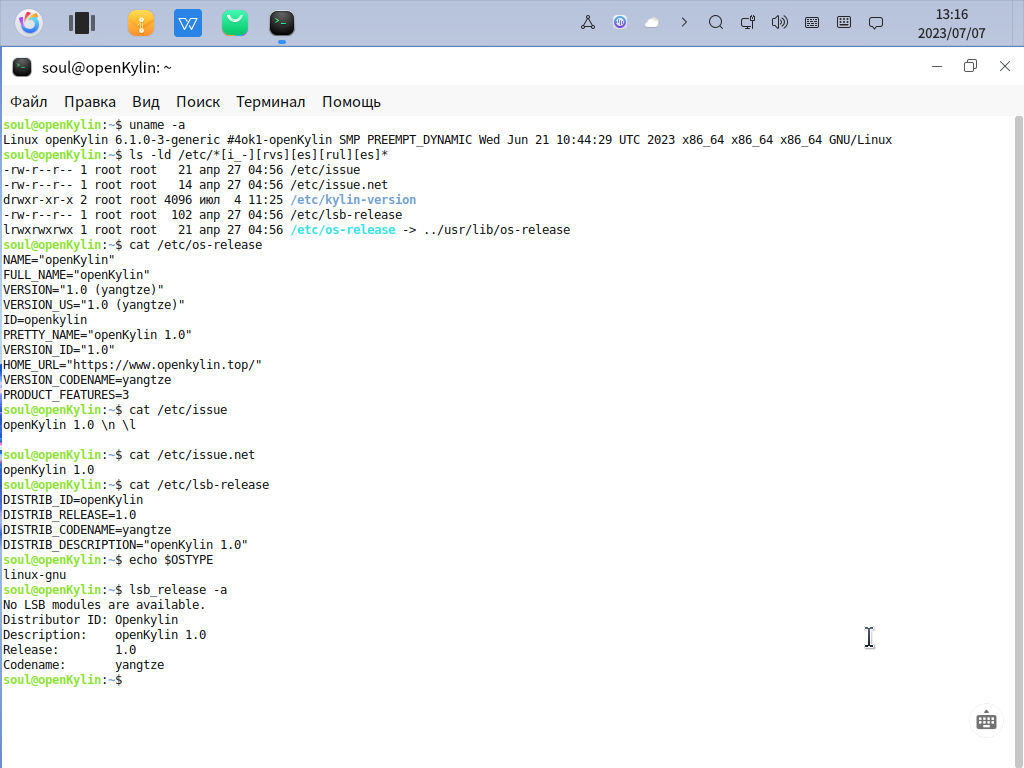Open the multitasking view icon in panel
Viewport: 1024px width, 768px height.
pos(82,23)
